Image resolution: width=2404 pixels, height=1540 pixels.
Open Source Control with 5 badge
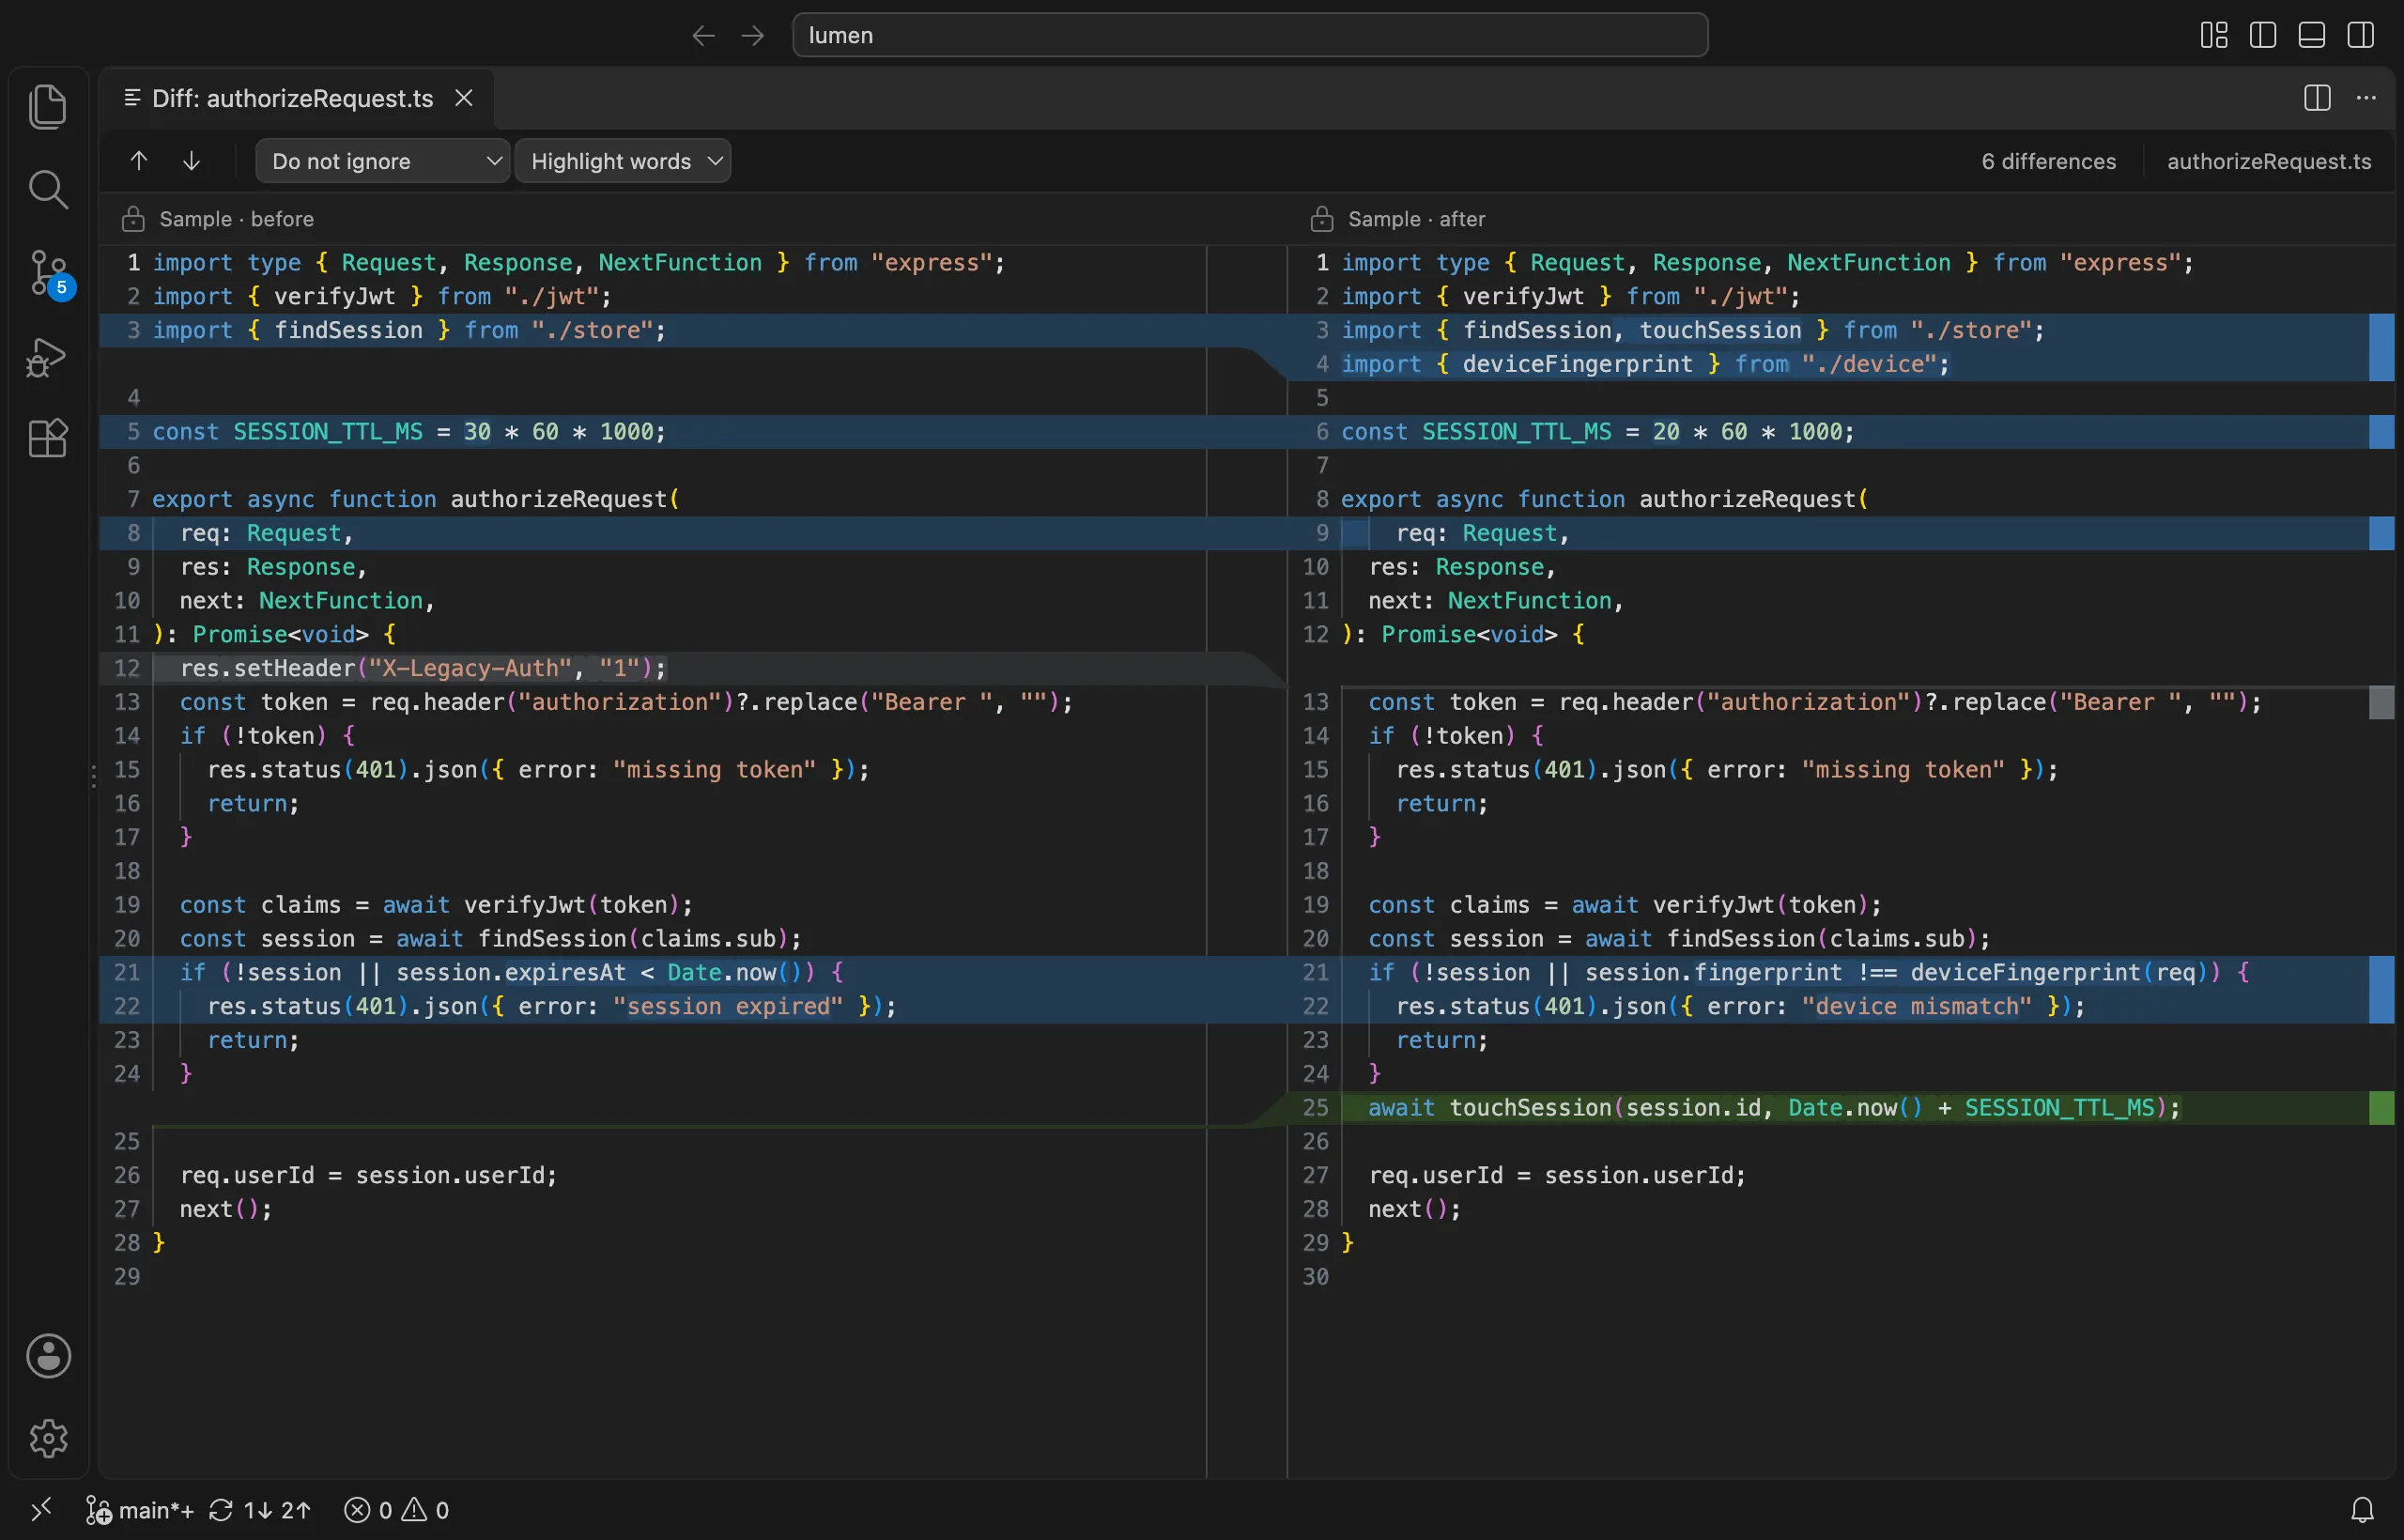click(50, 273)
